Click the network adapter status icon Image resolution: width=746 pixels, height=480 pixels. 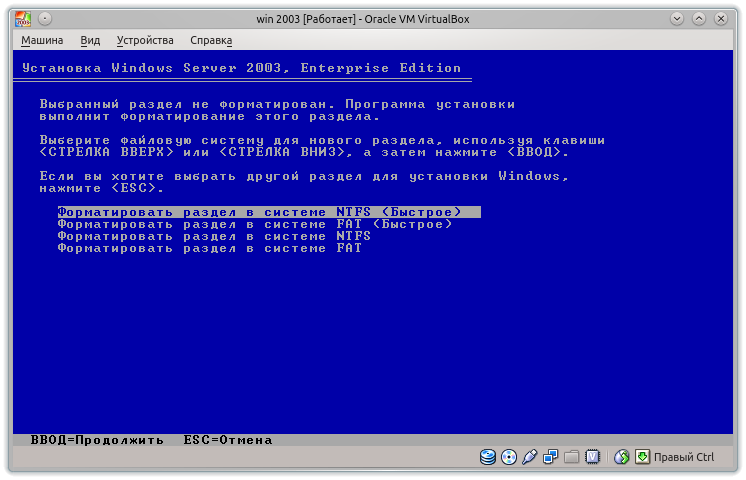550,457
